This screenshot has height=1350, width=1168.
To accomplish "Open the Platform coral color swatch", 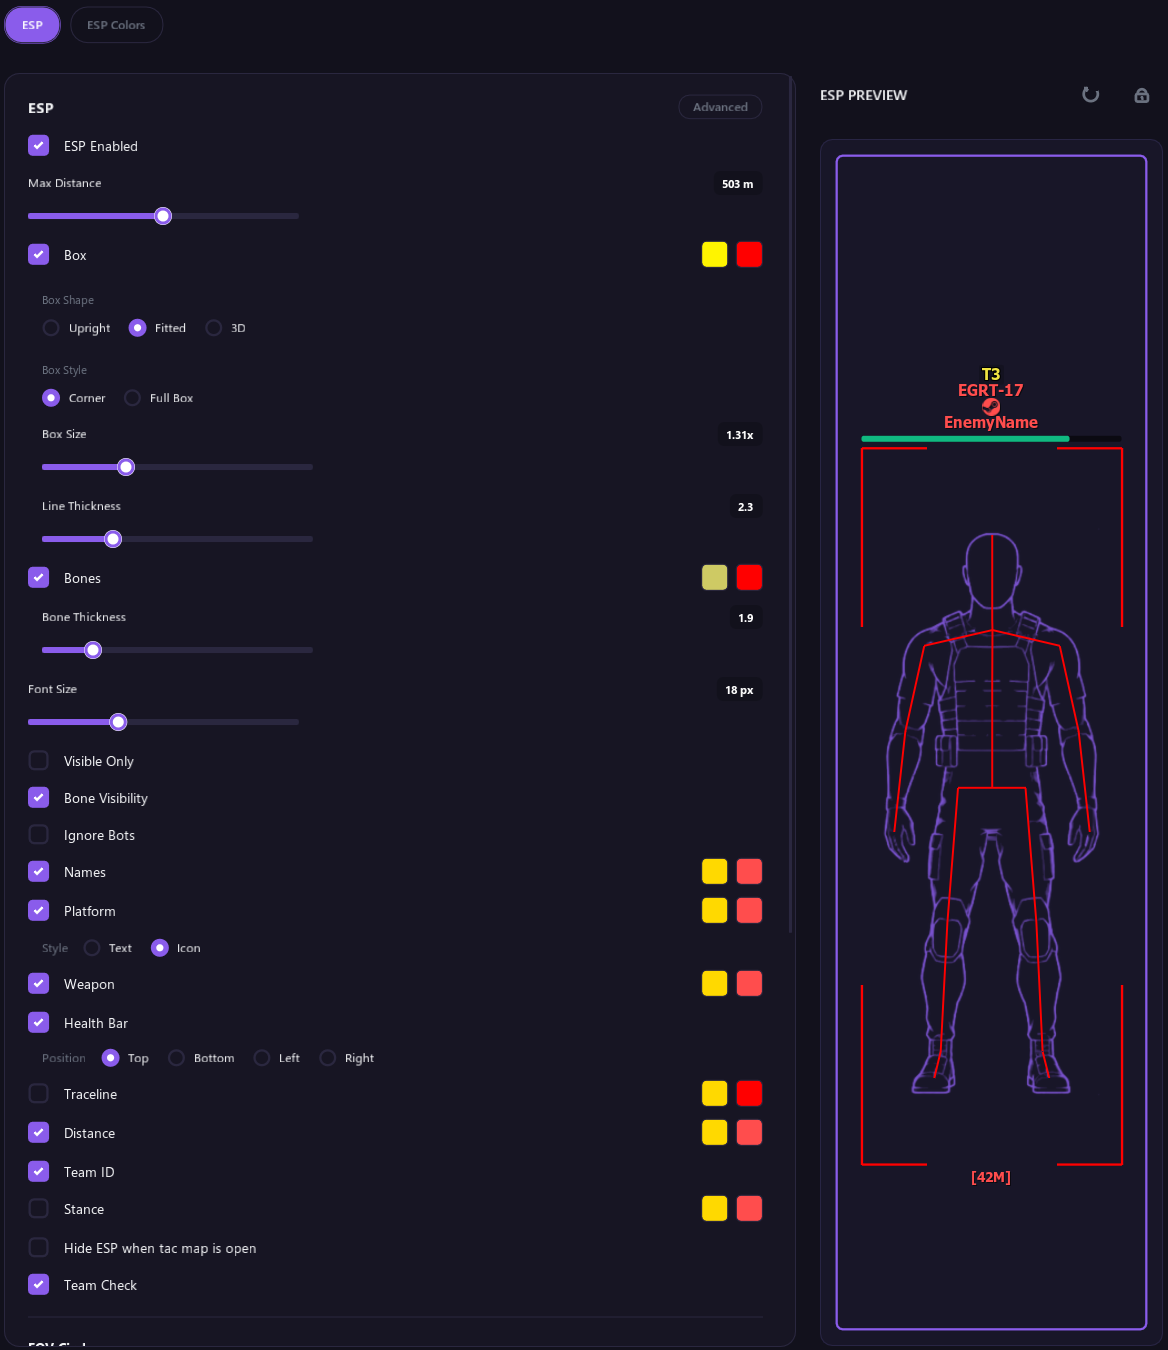I will pyautogui.click(x=749, y=910).
